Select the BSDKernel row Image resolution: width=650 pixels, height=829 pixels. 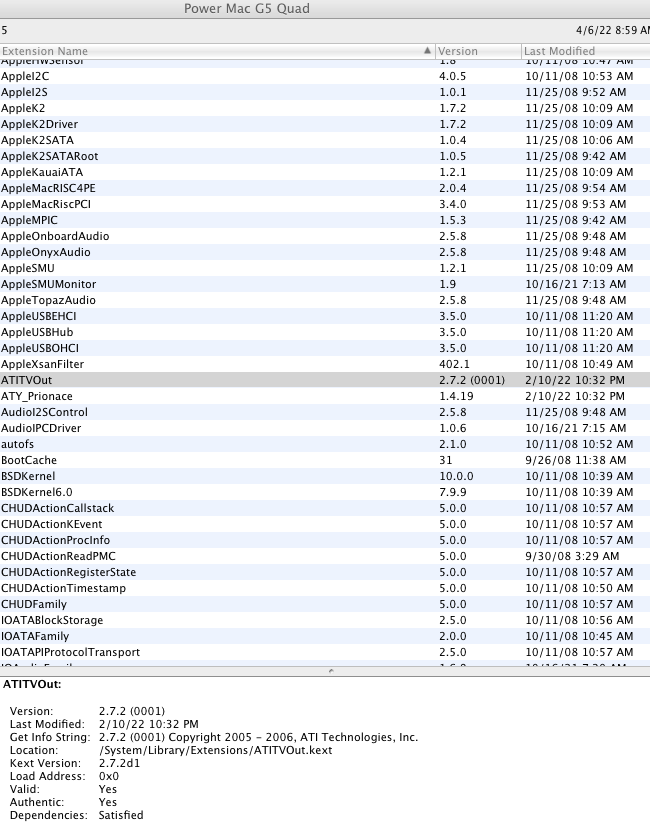click(x=325, y=476)
